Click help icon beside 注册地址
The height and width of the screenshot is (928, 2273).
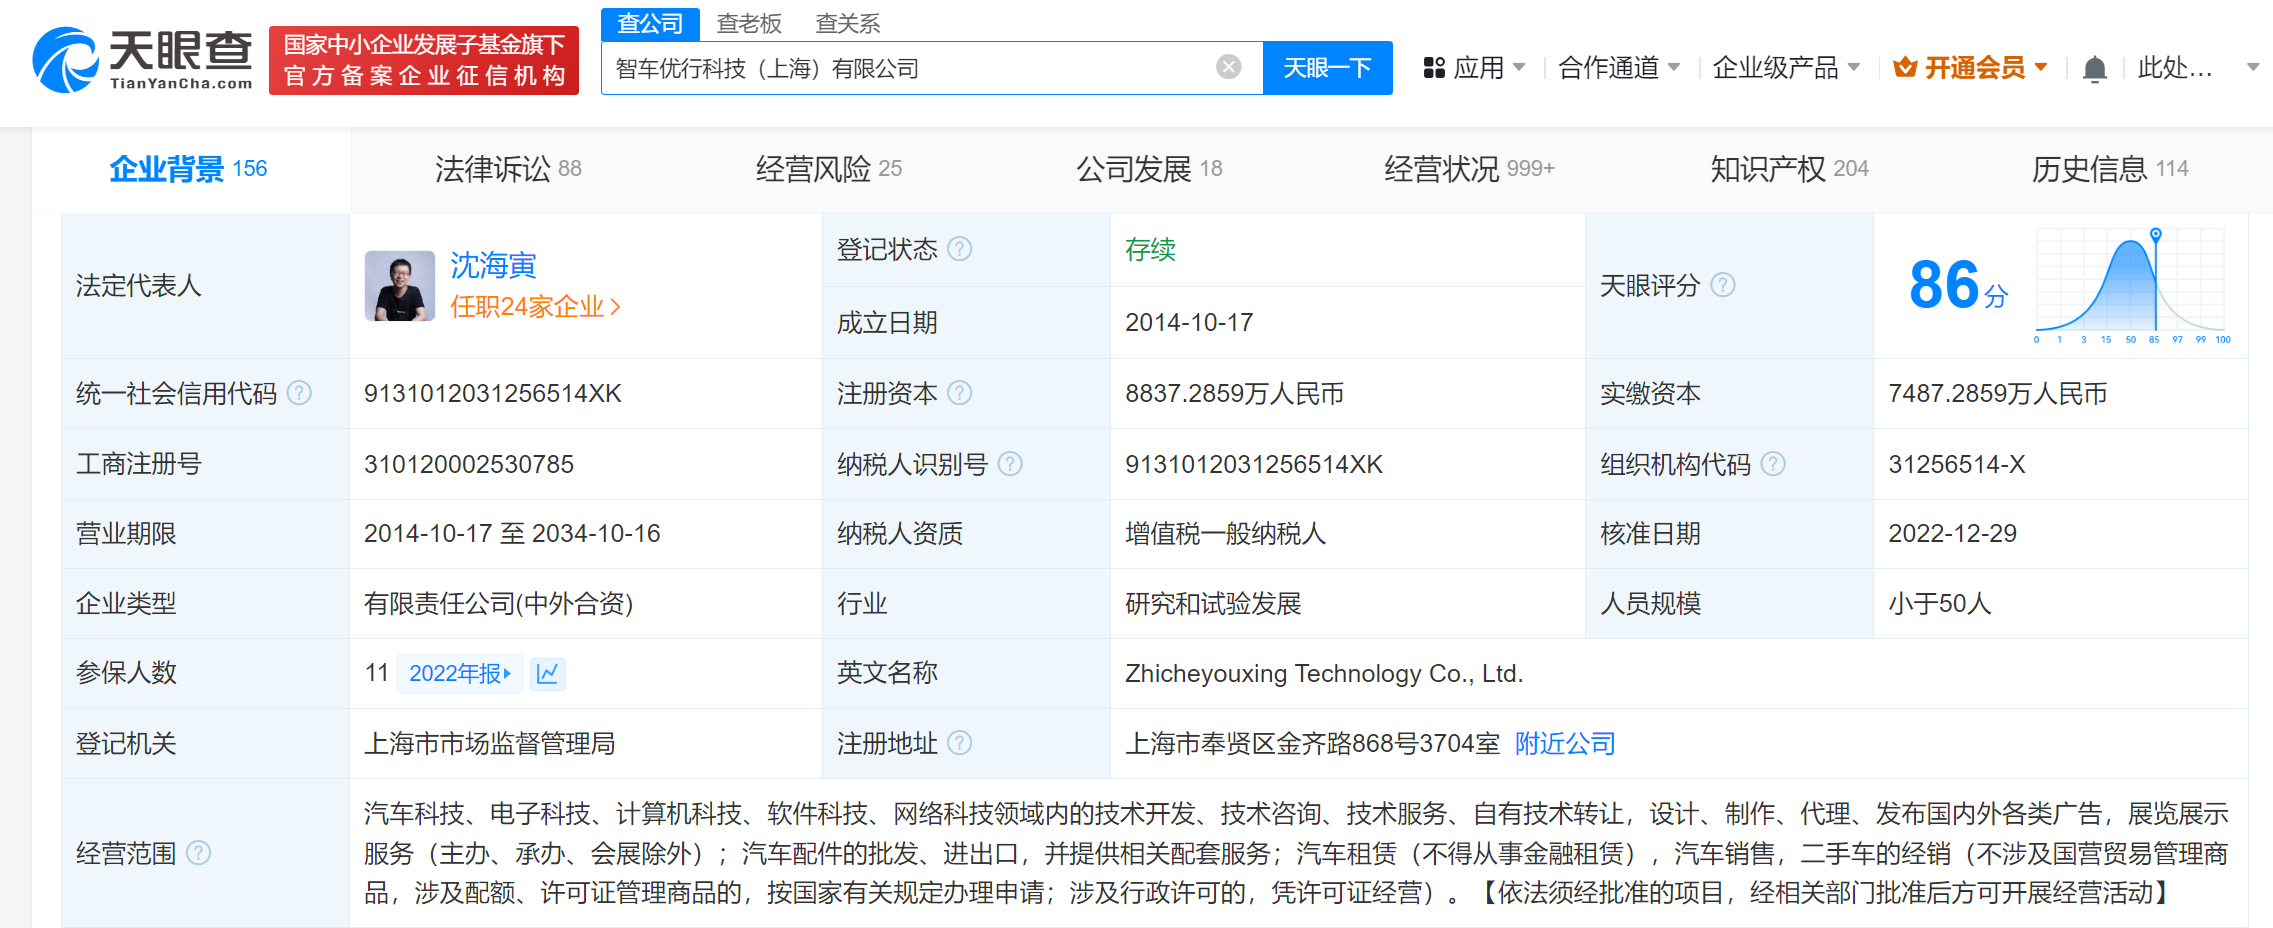click(x=959, y=743)
